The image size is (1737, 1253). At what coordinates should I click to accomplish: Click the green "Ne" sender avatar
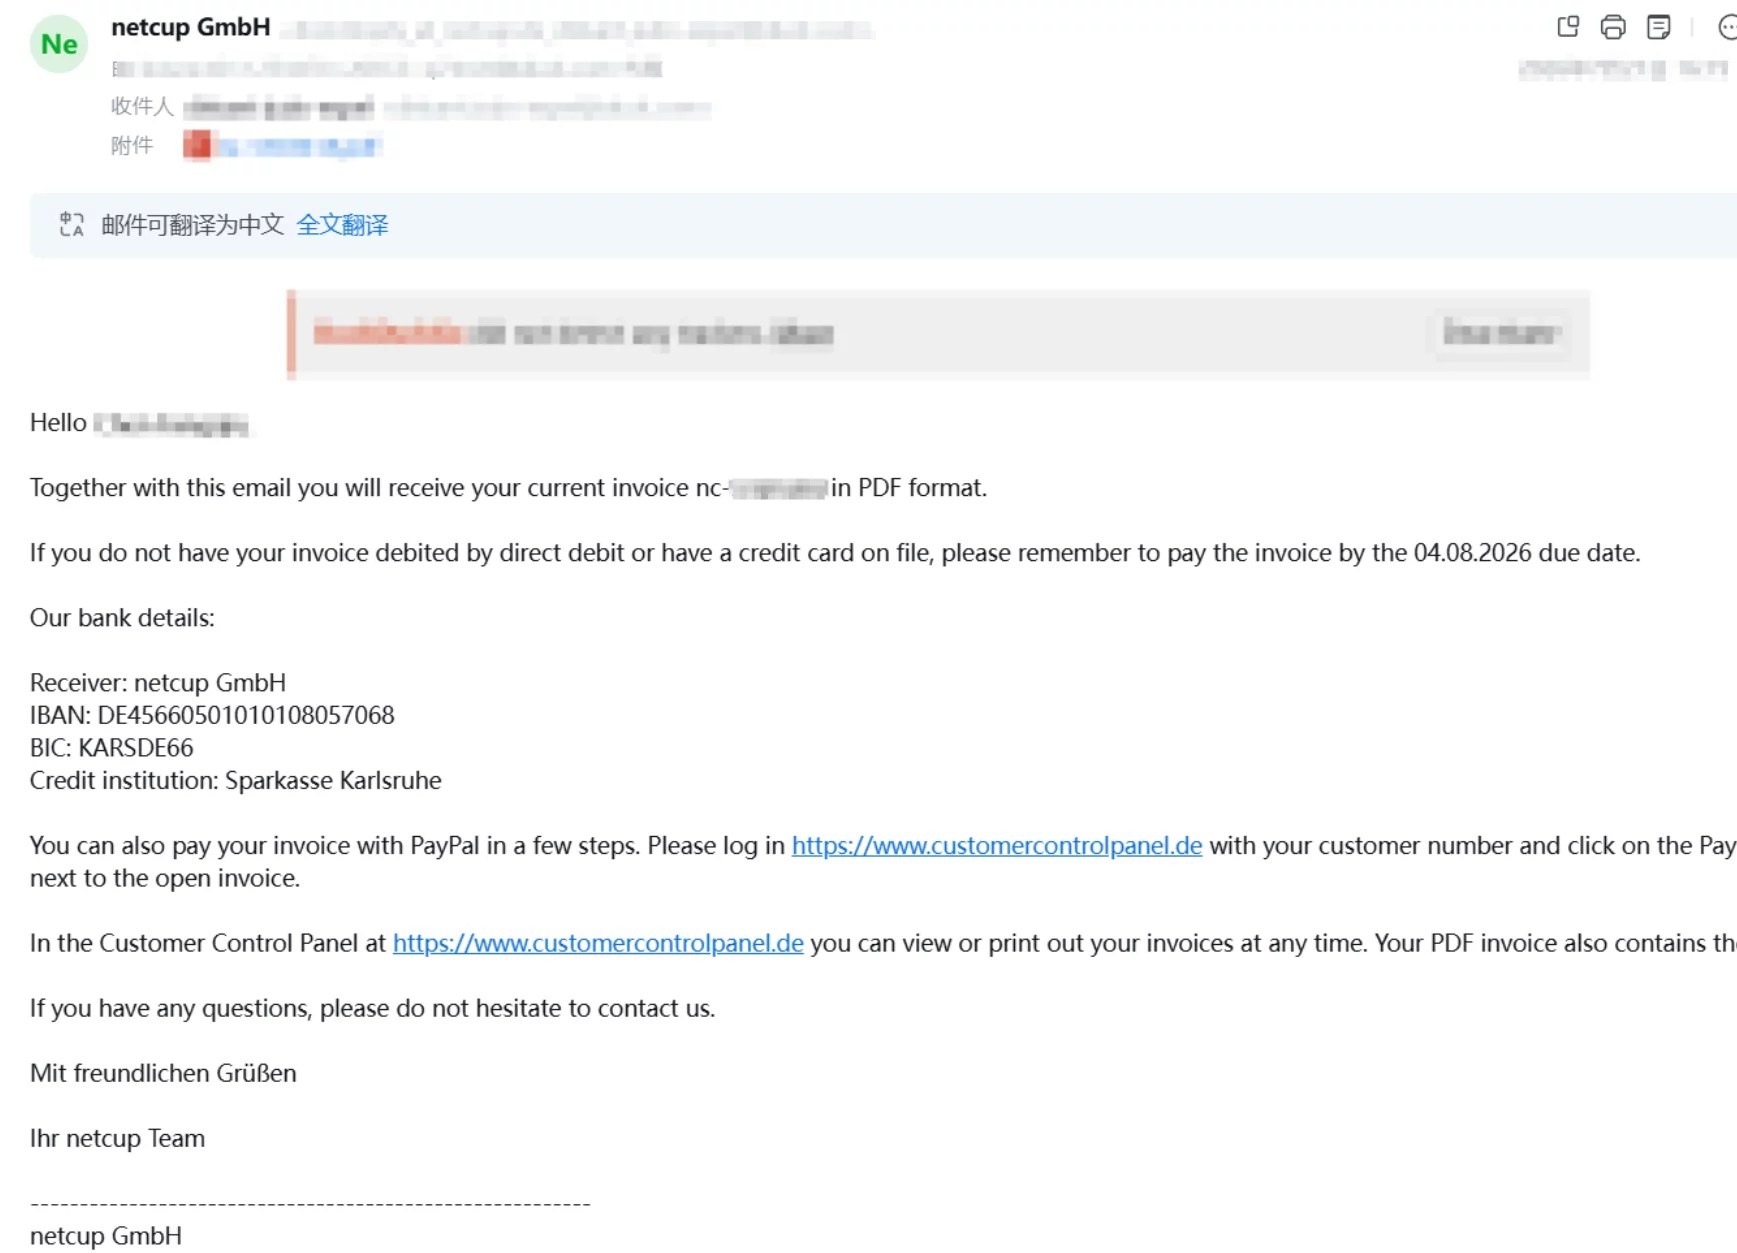tap(59, 44)
